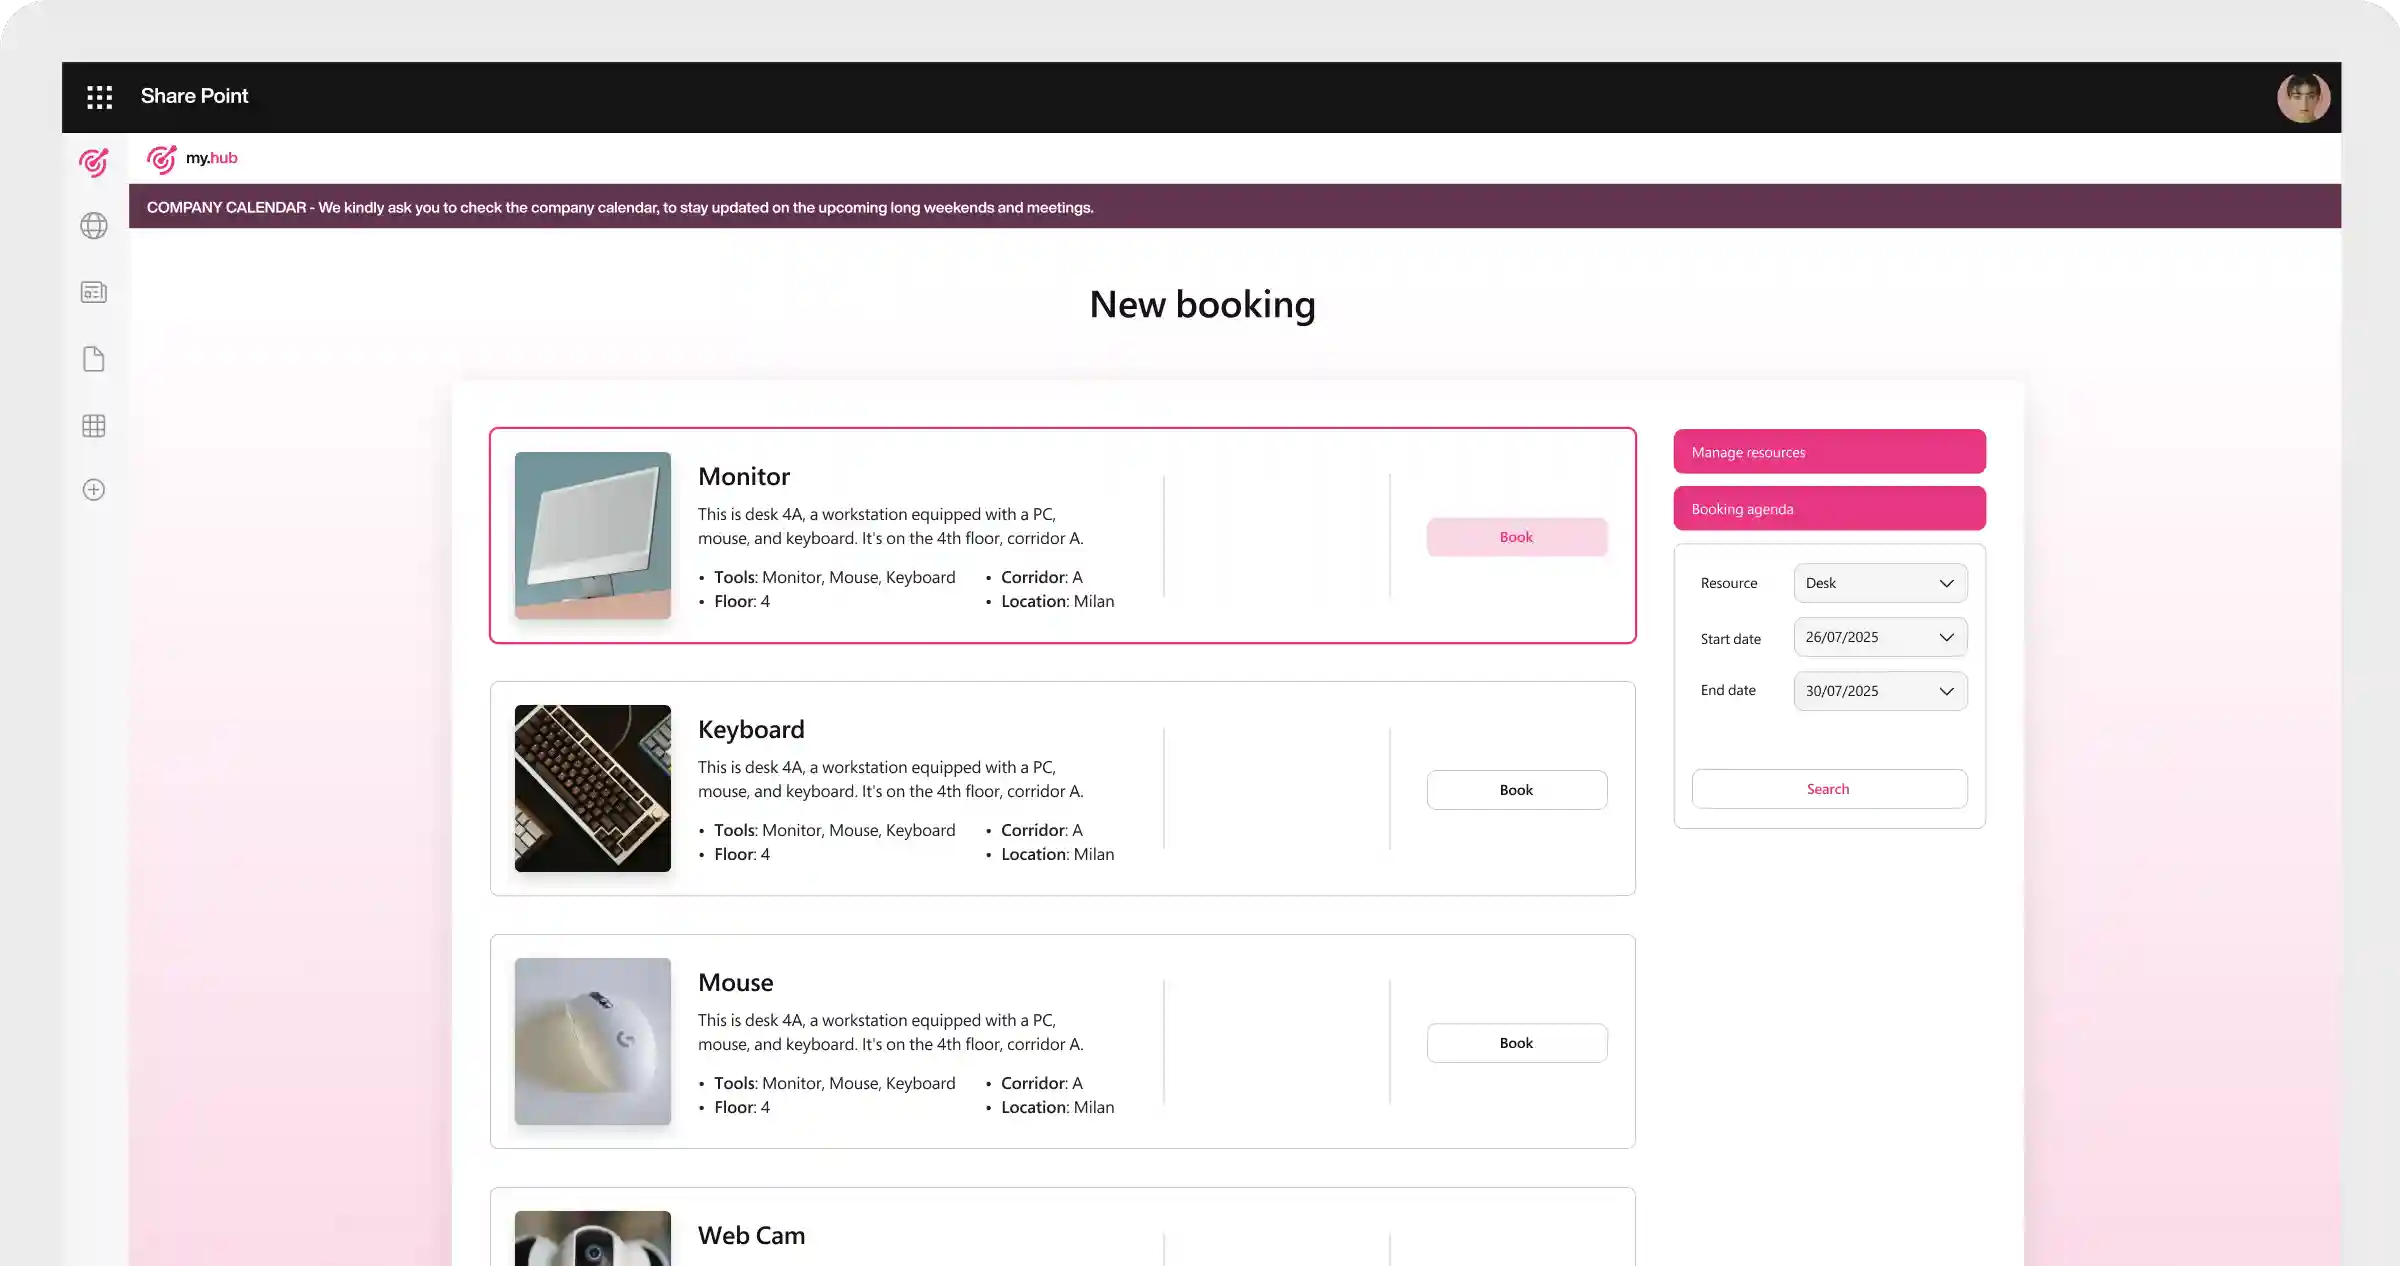This screenshot has height=1266, width=2400.
Task: Click Corridor: A in Mouse card
Action: pyautogui.click(x=1042, y=1083)
